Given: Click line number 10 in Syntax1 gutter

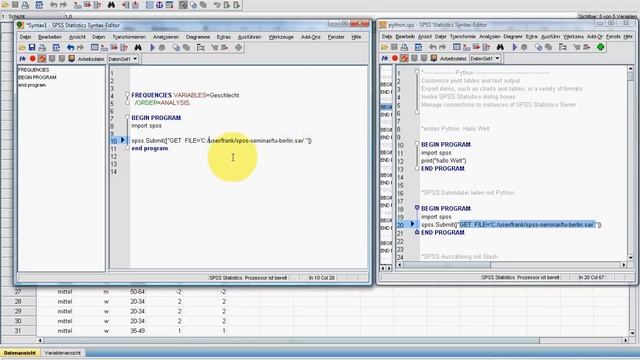Looking at the screenshot, I should pos(114,141).
